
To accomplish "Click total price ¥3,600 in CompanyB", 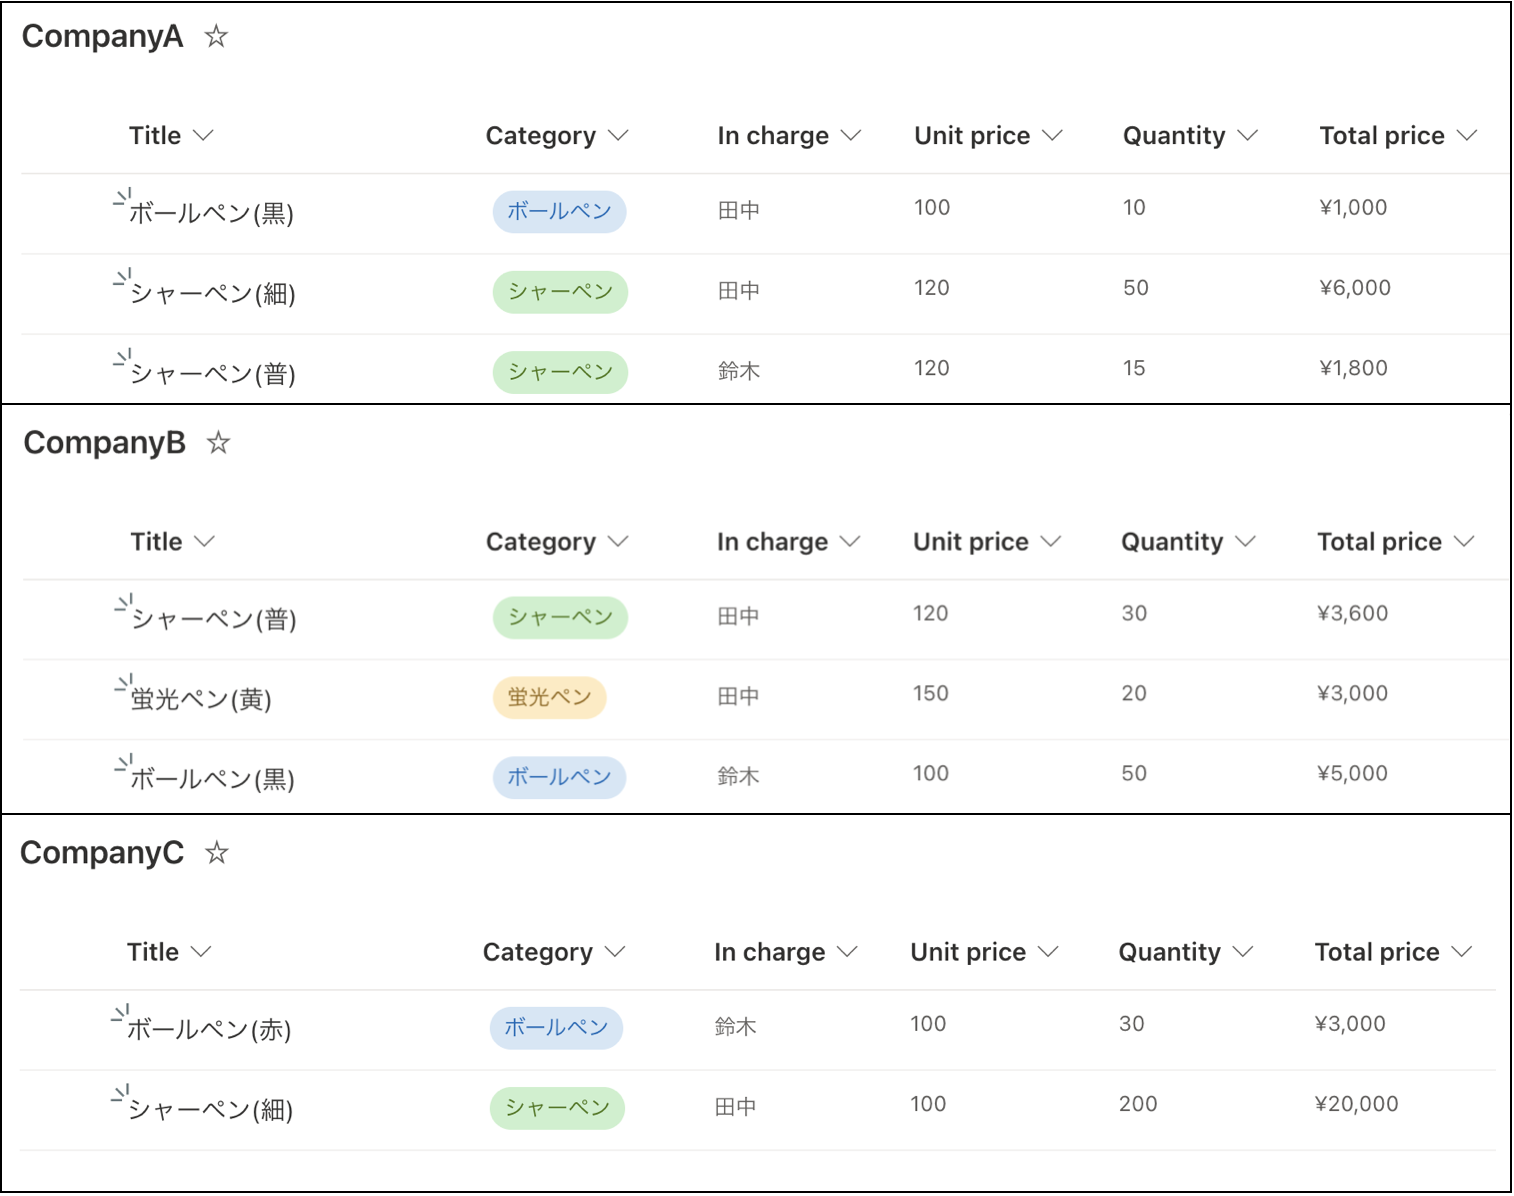I will (x=1352, y=614).
